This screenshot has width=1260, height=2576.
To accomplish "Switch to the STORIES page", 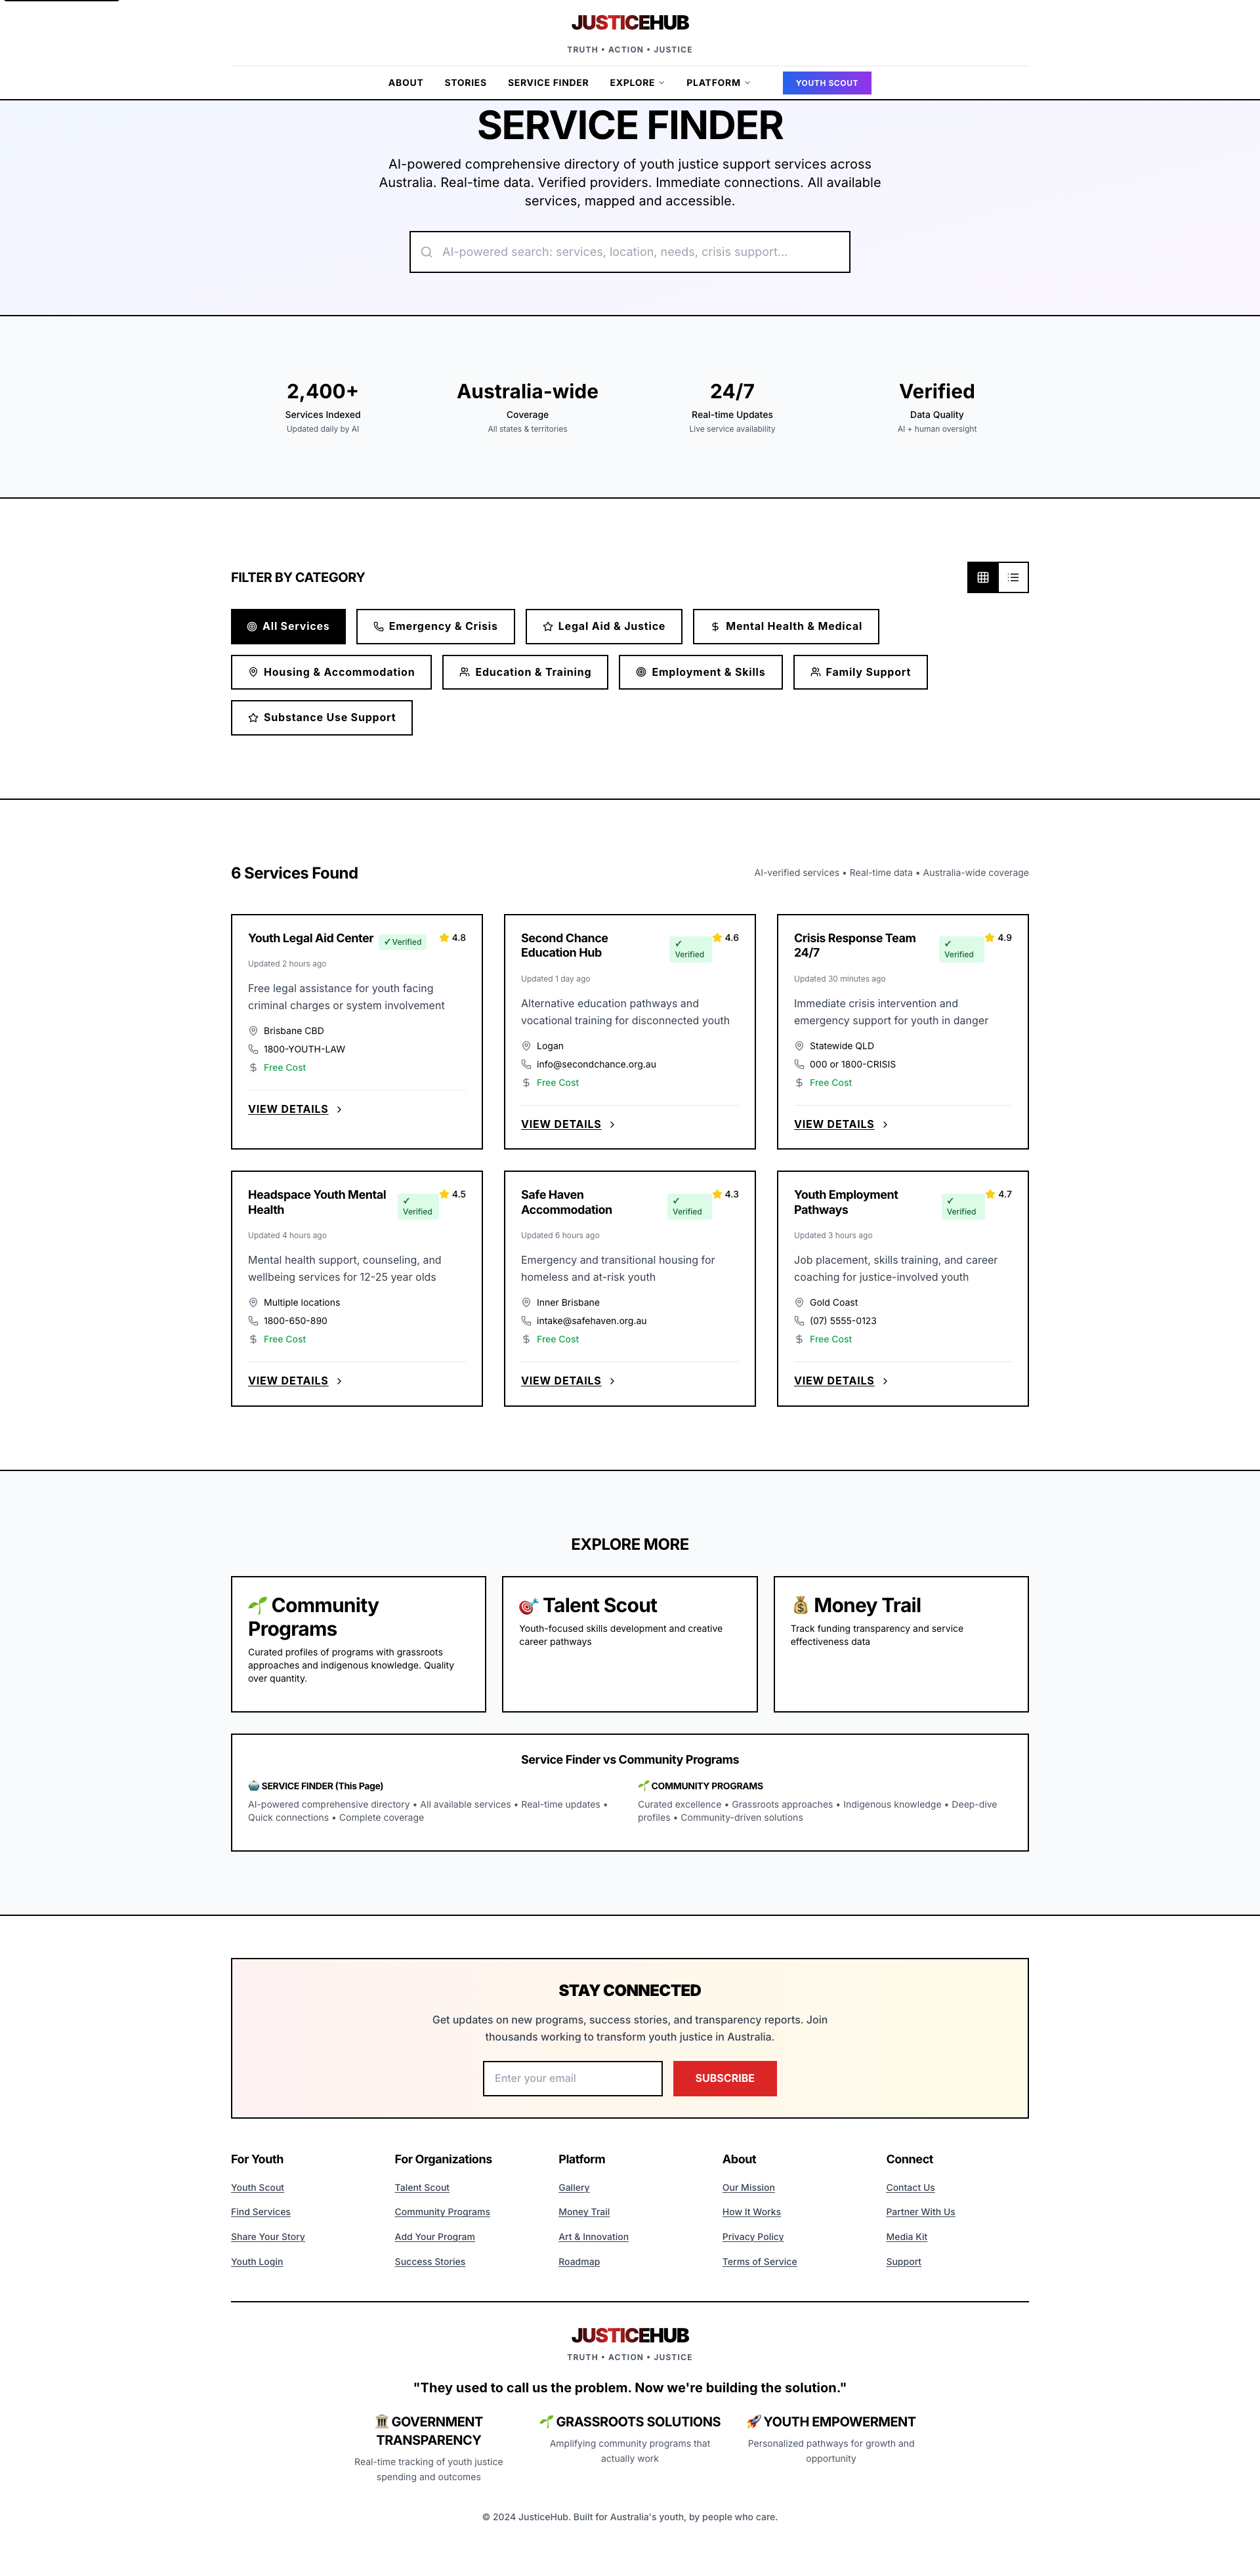I will point(465,83).
